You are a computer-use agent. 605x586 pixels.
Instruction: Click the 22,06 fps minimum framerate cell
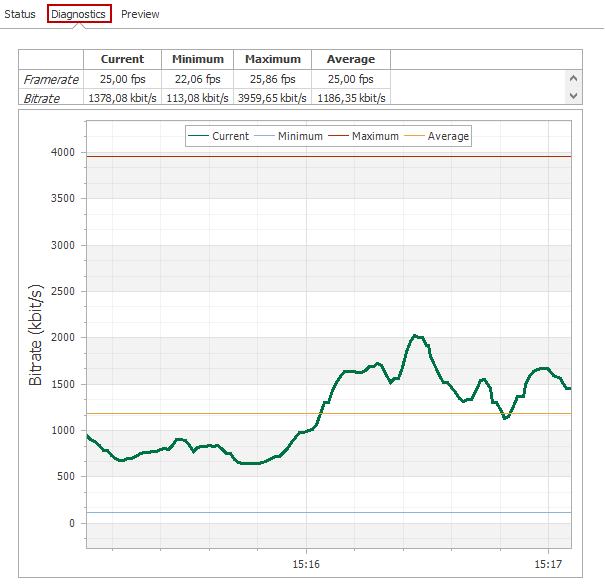(198, 79)
